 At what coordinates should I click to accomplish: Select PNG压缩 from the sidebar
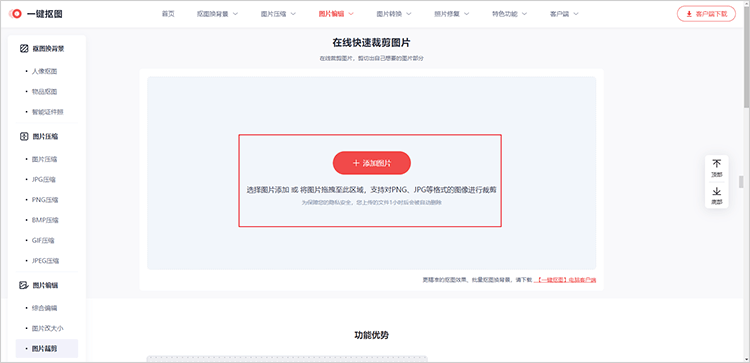(x=44, y=200)
